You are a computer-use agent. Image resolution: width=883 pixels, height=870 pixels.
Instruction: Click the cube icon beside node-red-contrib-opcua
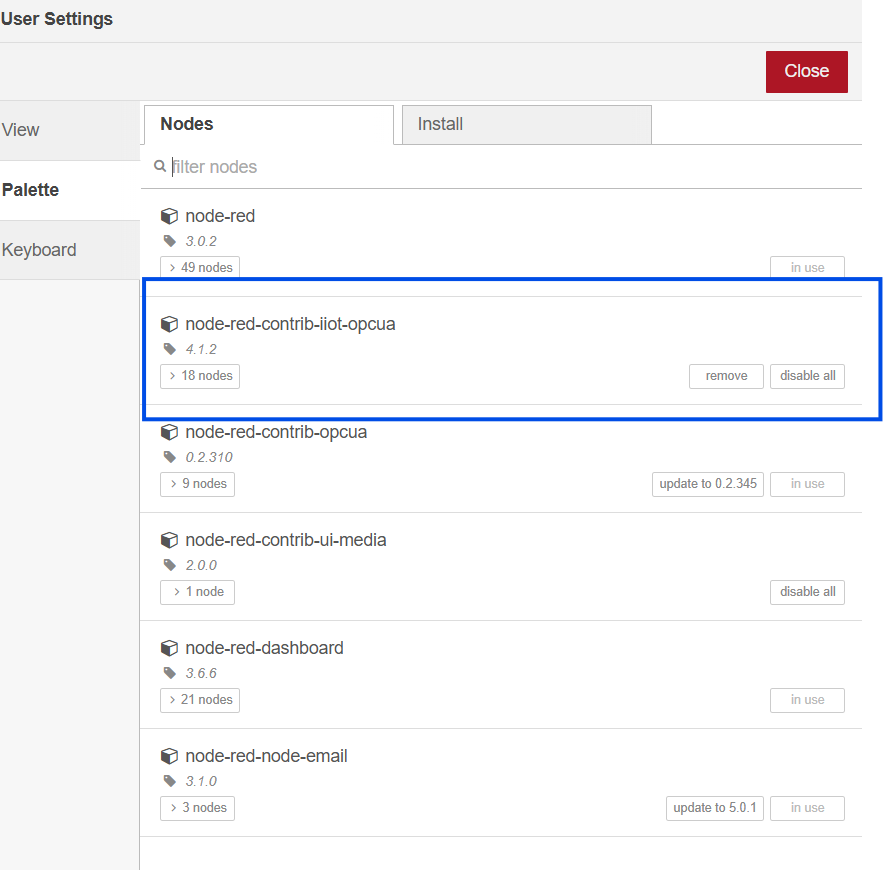tap(169, 432)
